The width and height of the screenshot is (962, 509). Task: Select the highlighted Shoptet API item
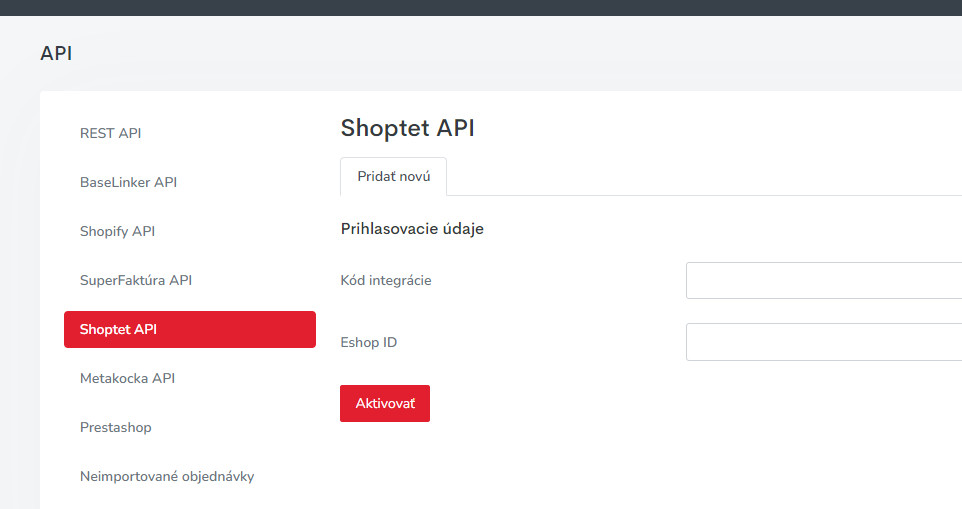point(190,329)
